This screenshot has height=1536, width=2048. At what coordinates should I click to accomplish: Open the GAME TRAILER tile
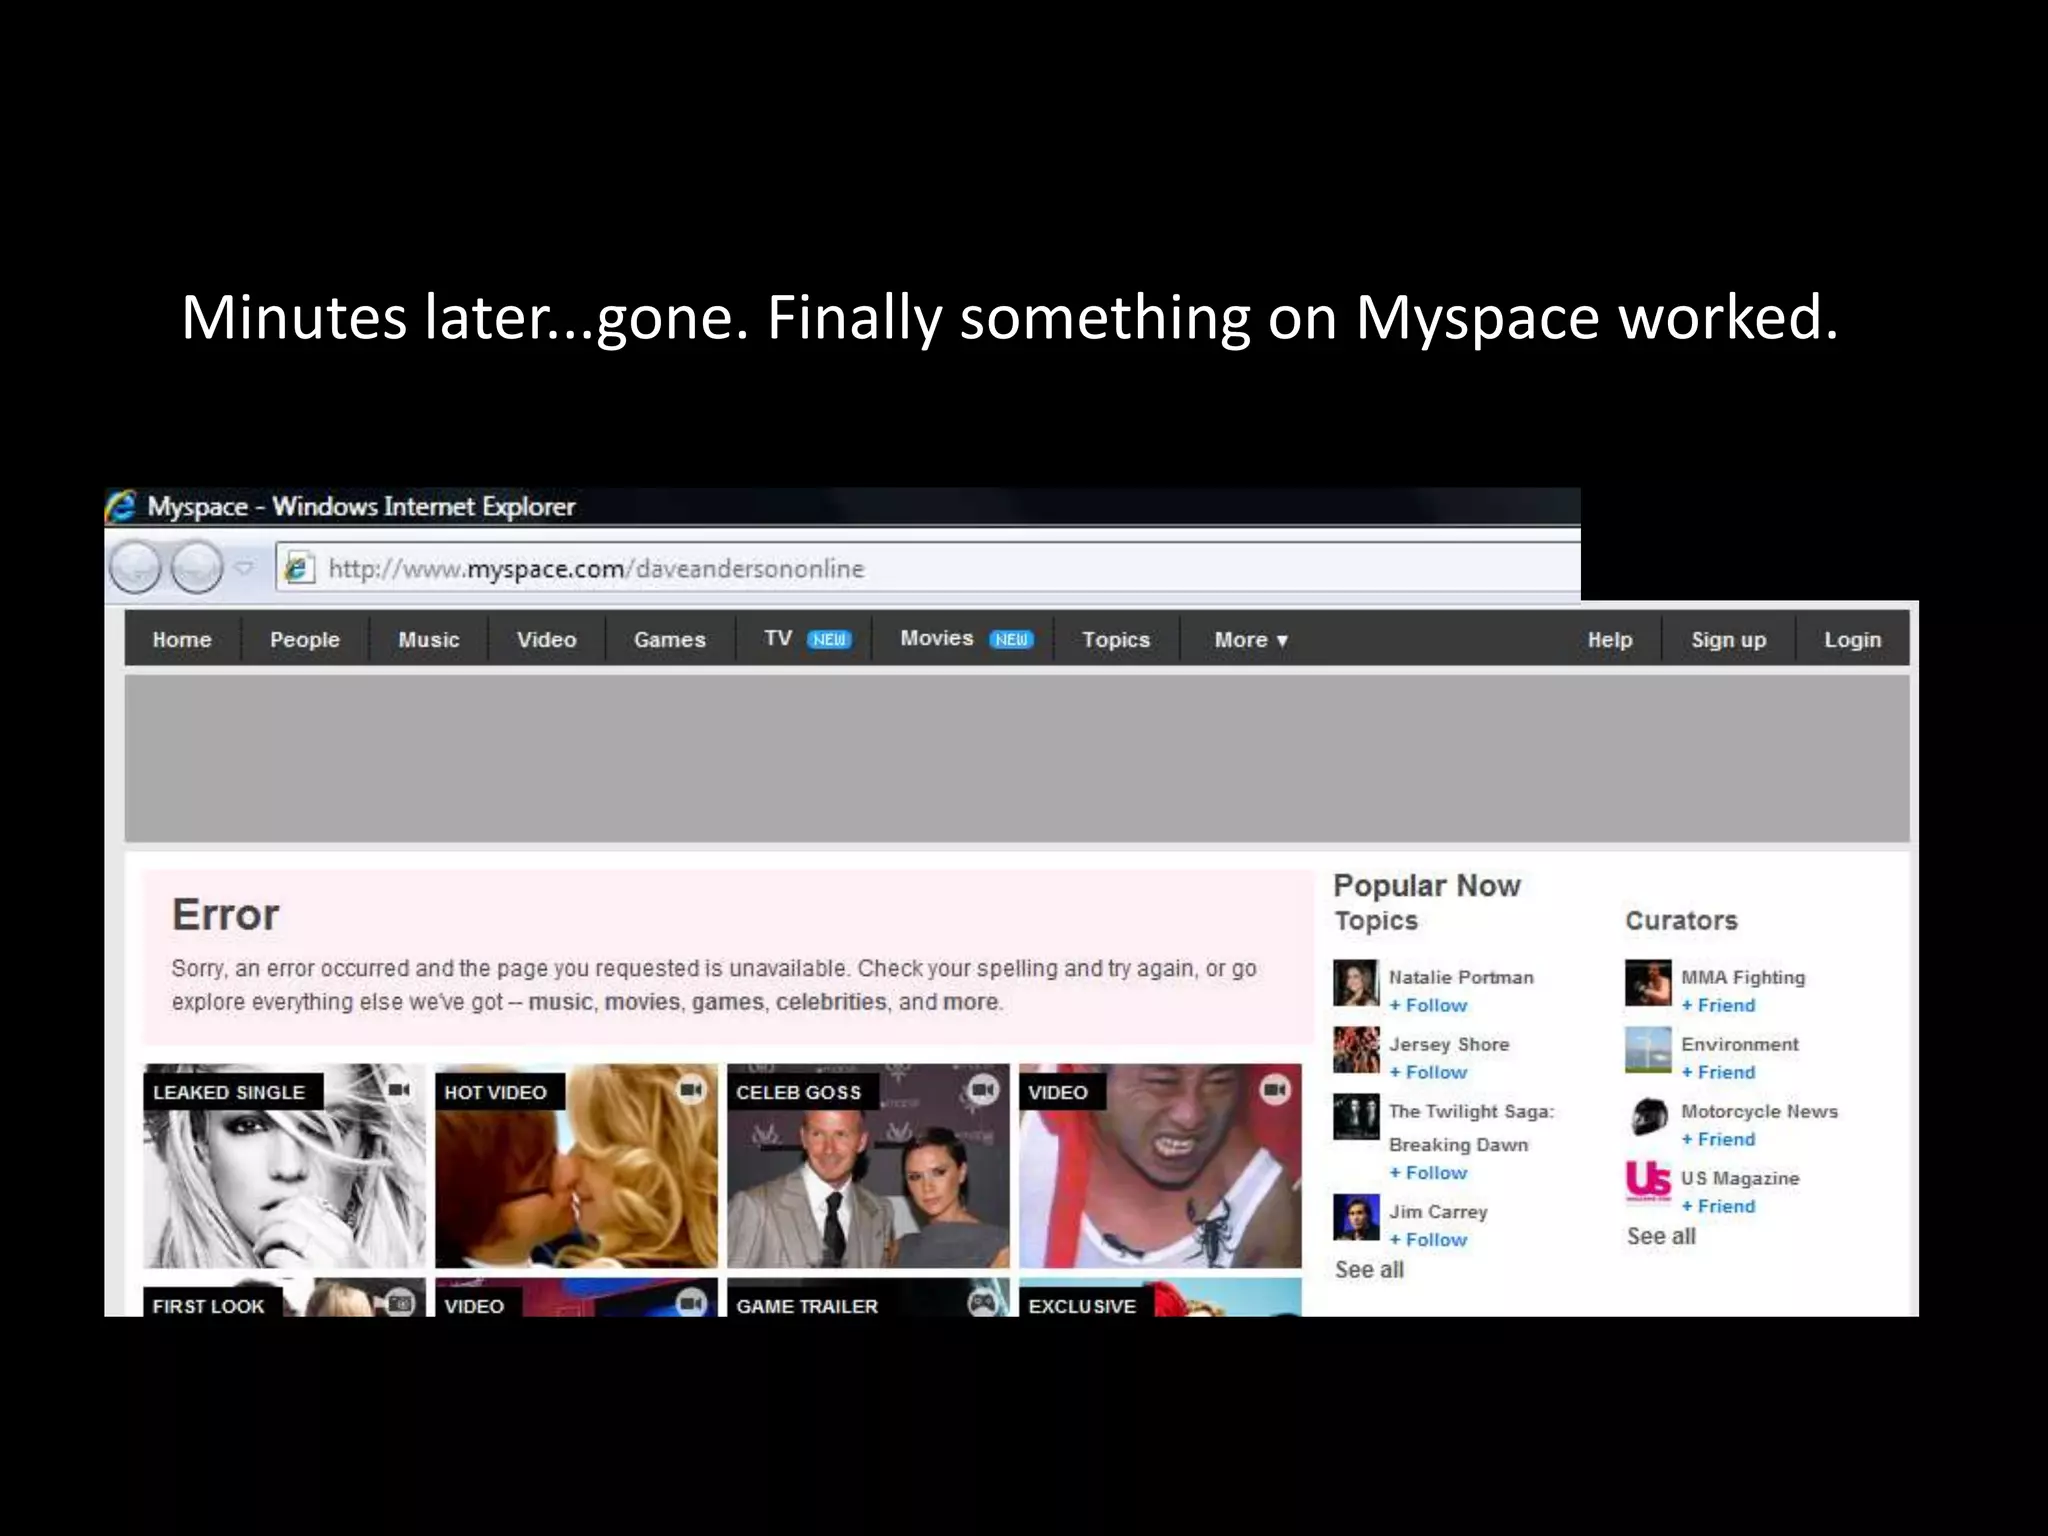pos(868,1297)
